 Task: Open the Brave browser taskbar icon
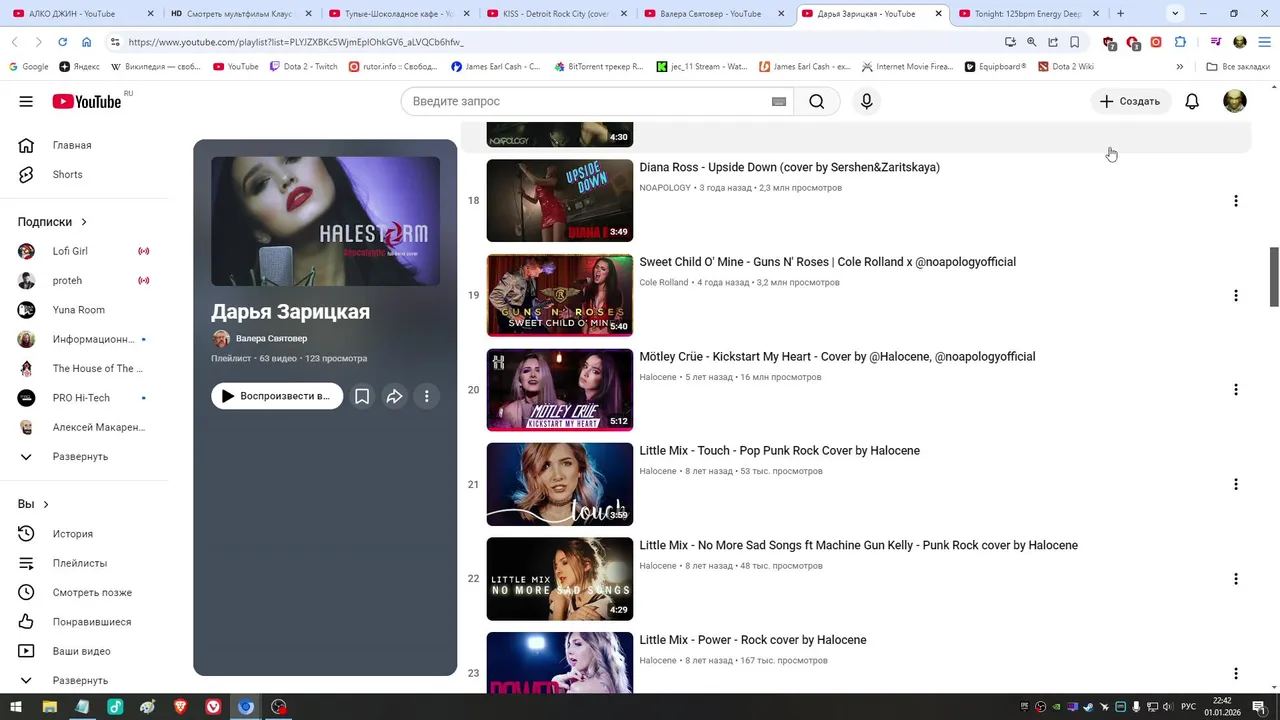coord(181,707)
